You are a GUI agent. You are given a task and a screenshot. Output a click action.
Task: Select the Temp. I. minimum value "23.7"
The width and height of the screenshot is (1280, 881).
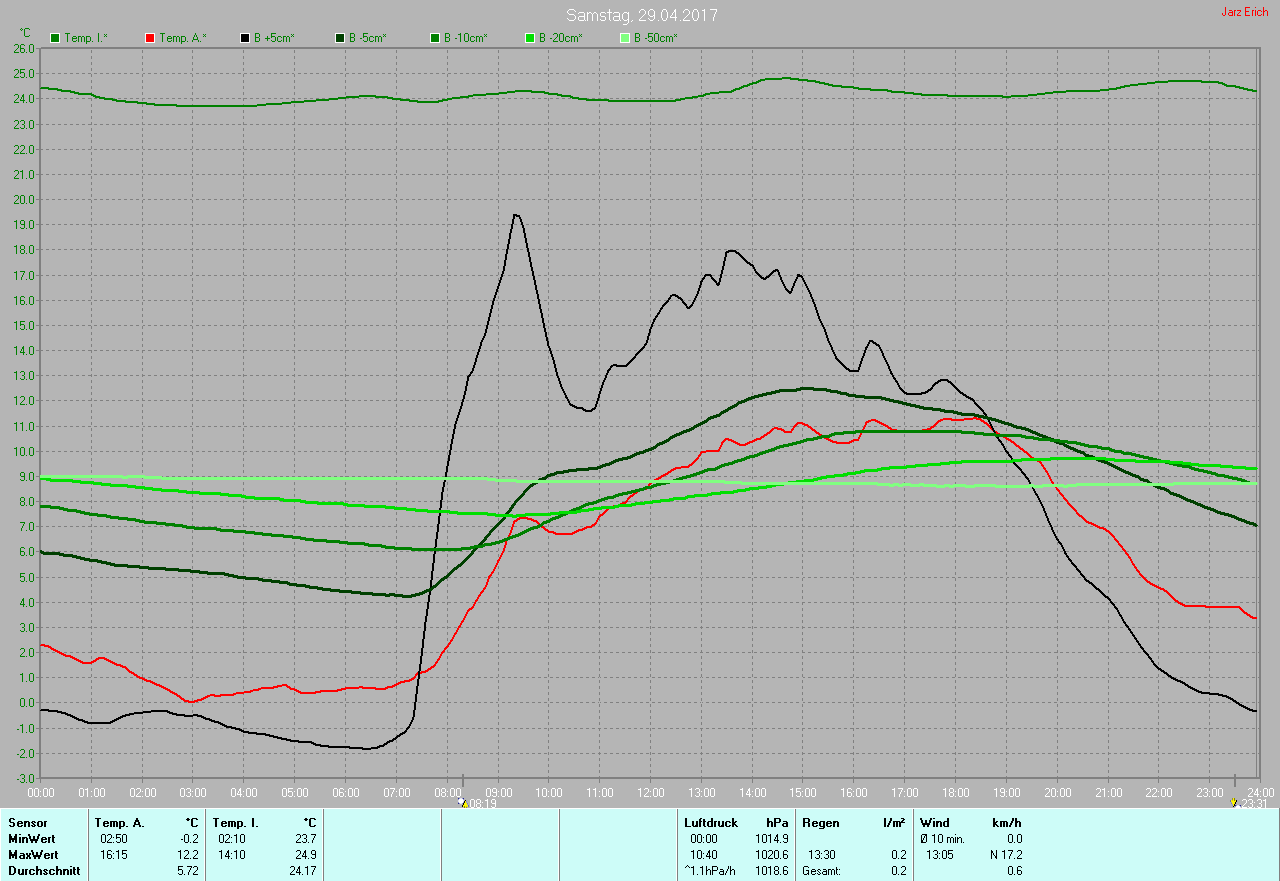pos(305,839)
